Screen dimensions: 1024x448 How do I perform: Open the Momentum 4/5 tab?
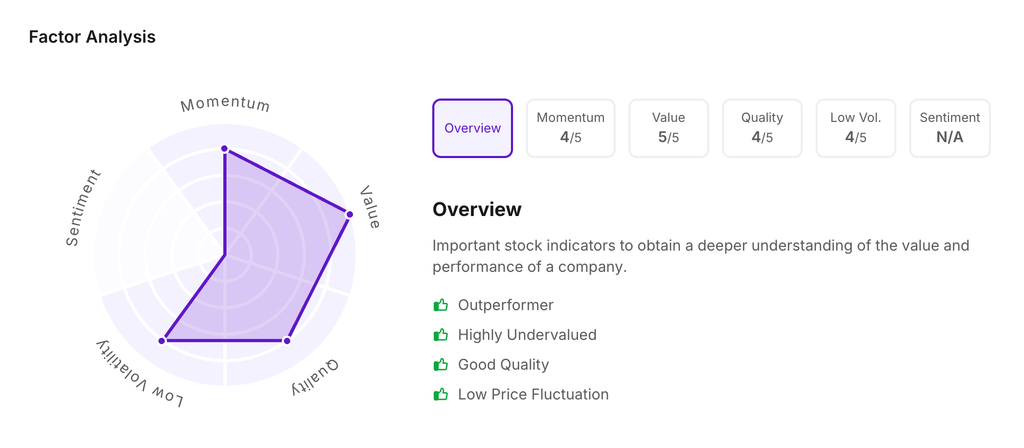[570, 128]
